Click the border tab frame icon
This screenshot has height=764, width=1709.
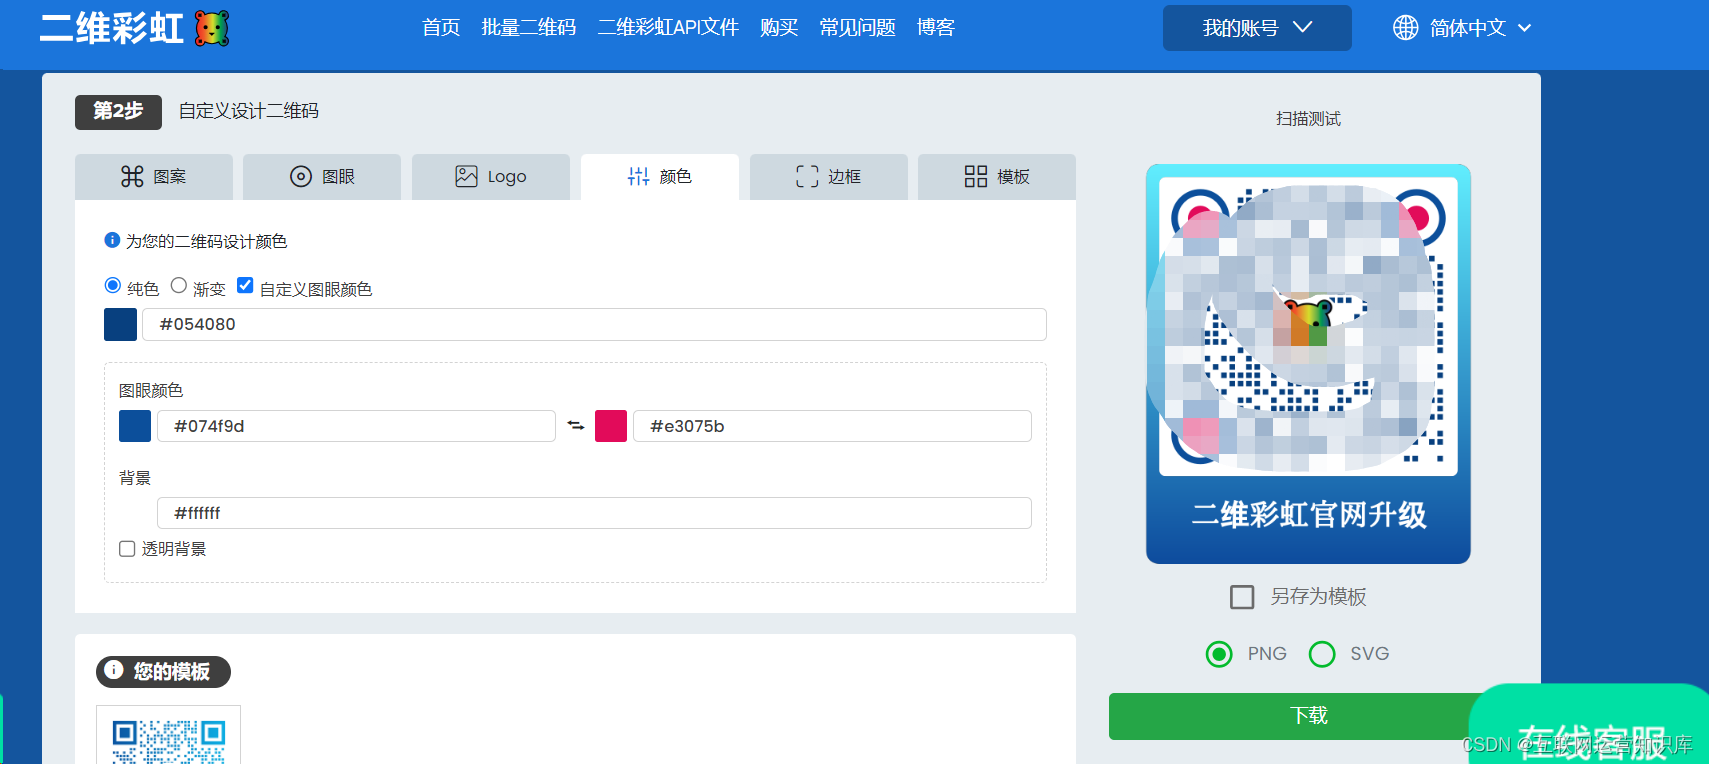807,177
